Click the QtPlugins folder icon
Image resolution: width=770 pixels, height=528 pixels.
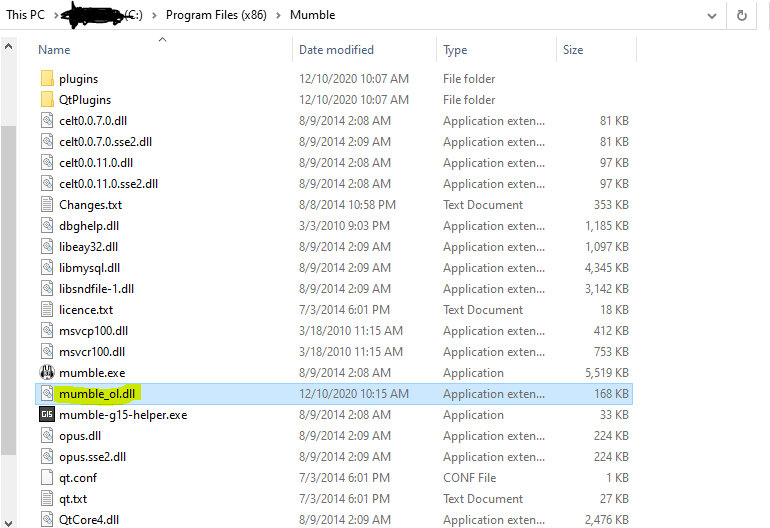[47, 100]
